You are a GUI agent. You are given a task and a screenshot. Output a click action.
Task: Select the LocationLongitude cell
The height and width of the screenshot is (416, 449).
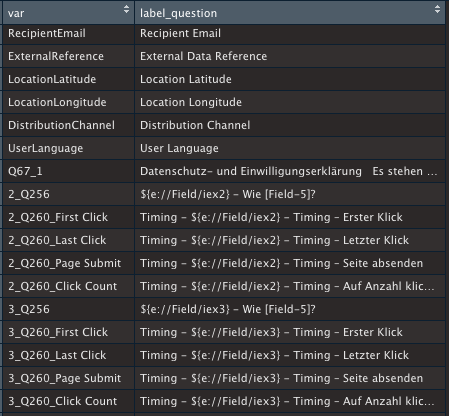click(x=69, y=102)
